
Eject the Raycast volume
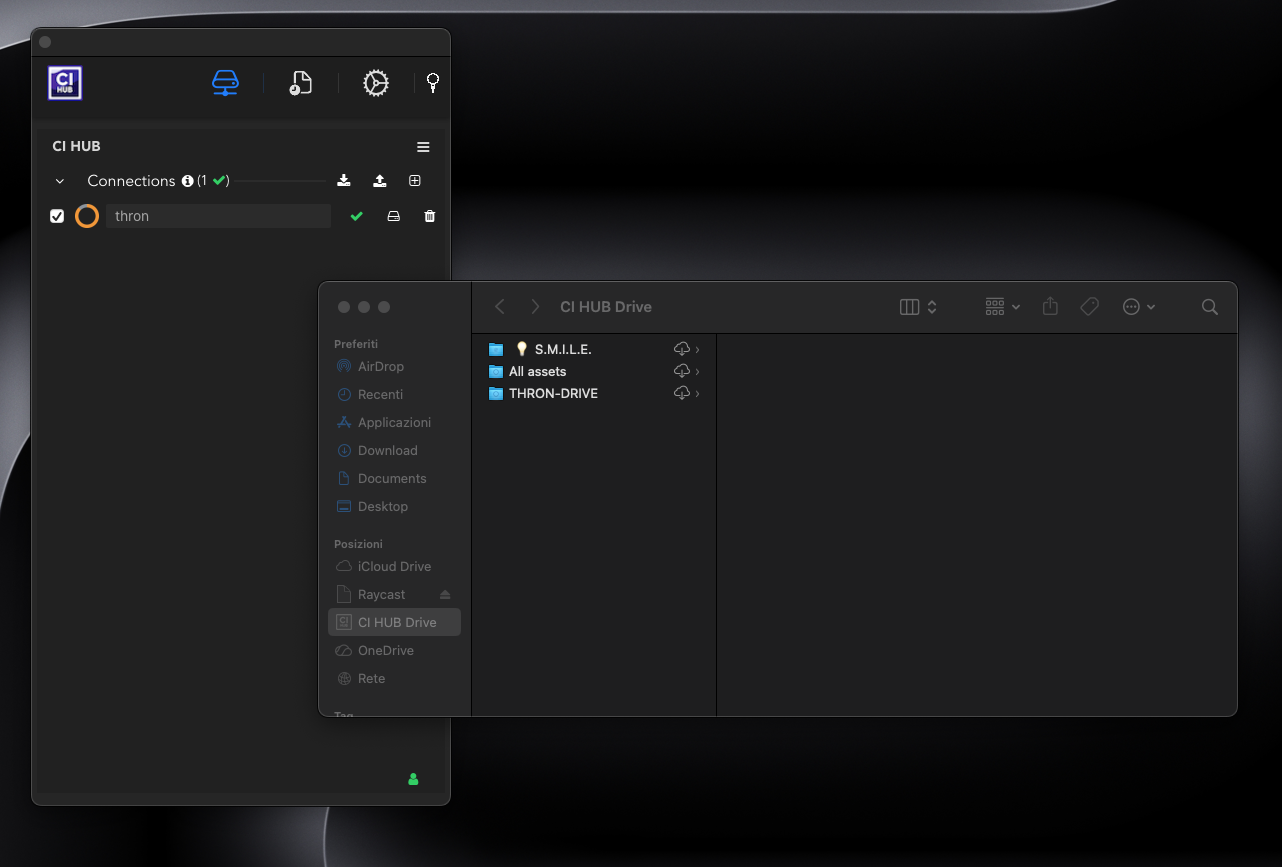(445, 594)
